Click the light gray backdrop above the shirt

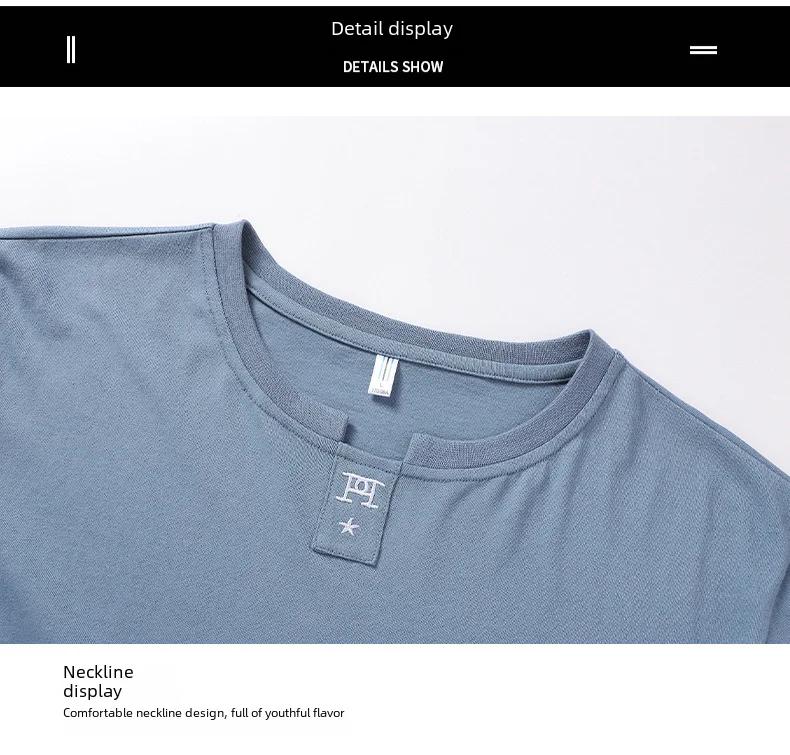tap(453, 201)
